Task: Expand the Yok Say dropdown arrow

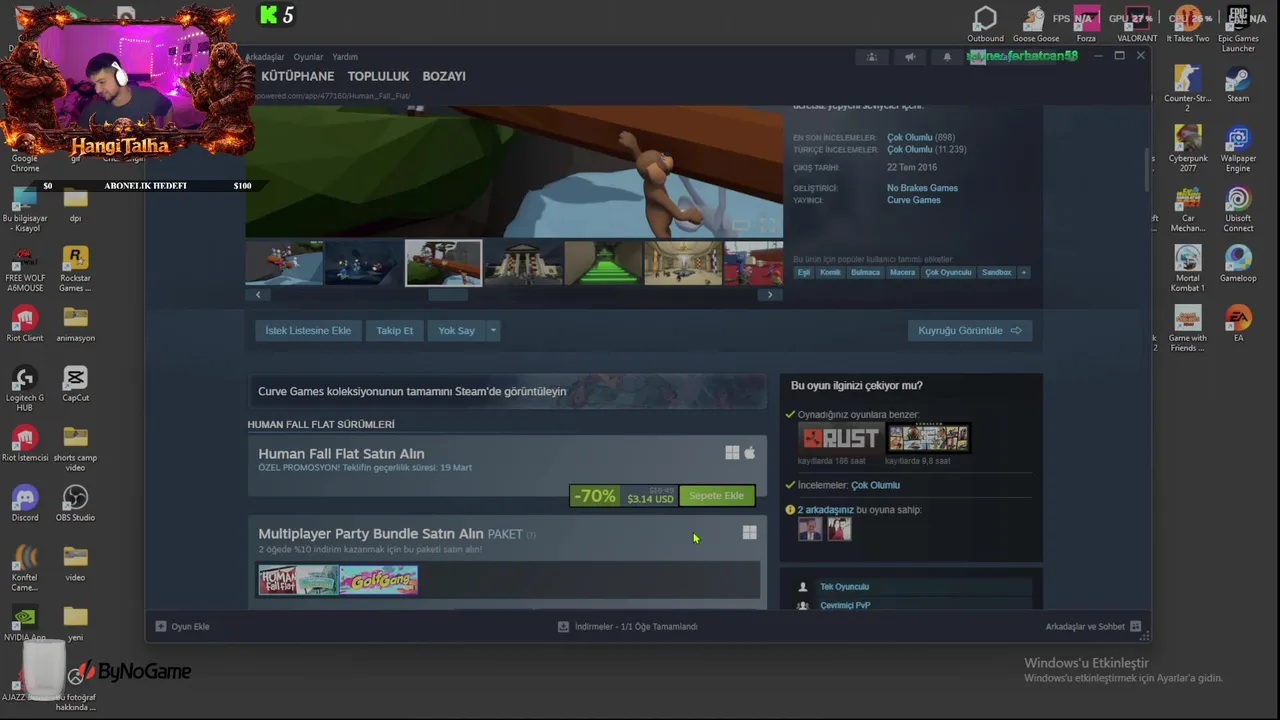Action: (x=492, y=330)
